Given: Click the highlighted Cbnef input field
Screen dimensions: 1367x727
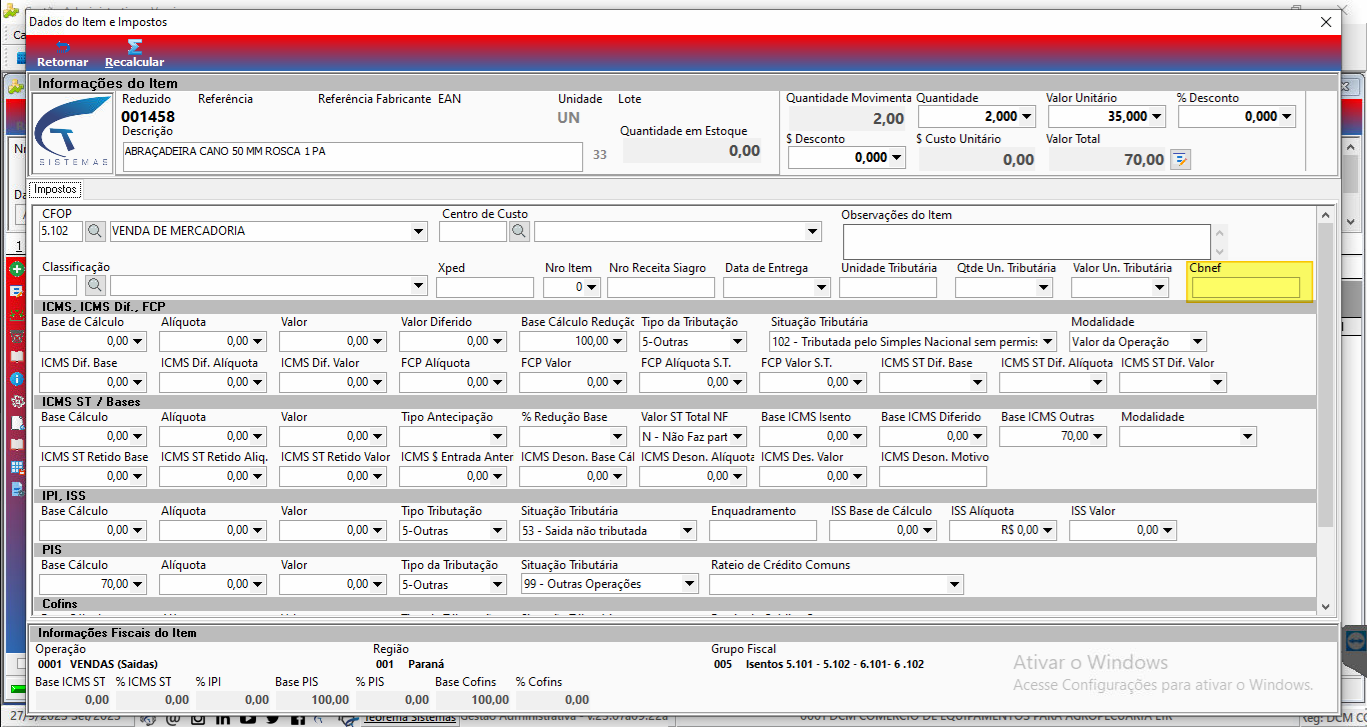Looking at the screenshot, I should [1245, 288].
